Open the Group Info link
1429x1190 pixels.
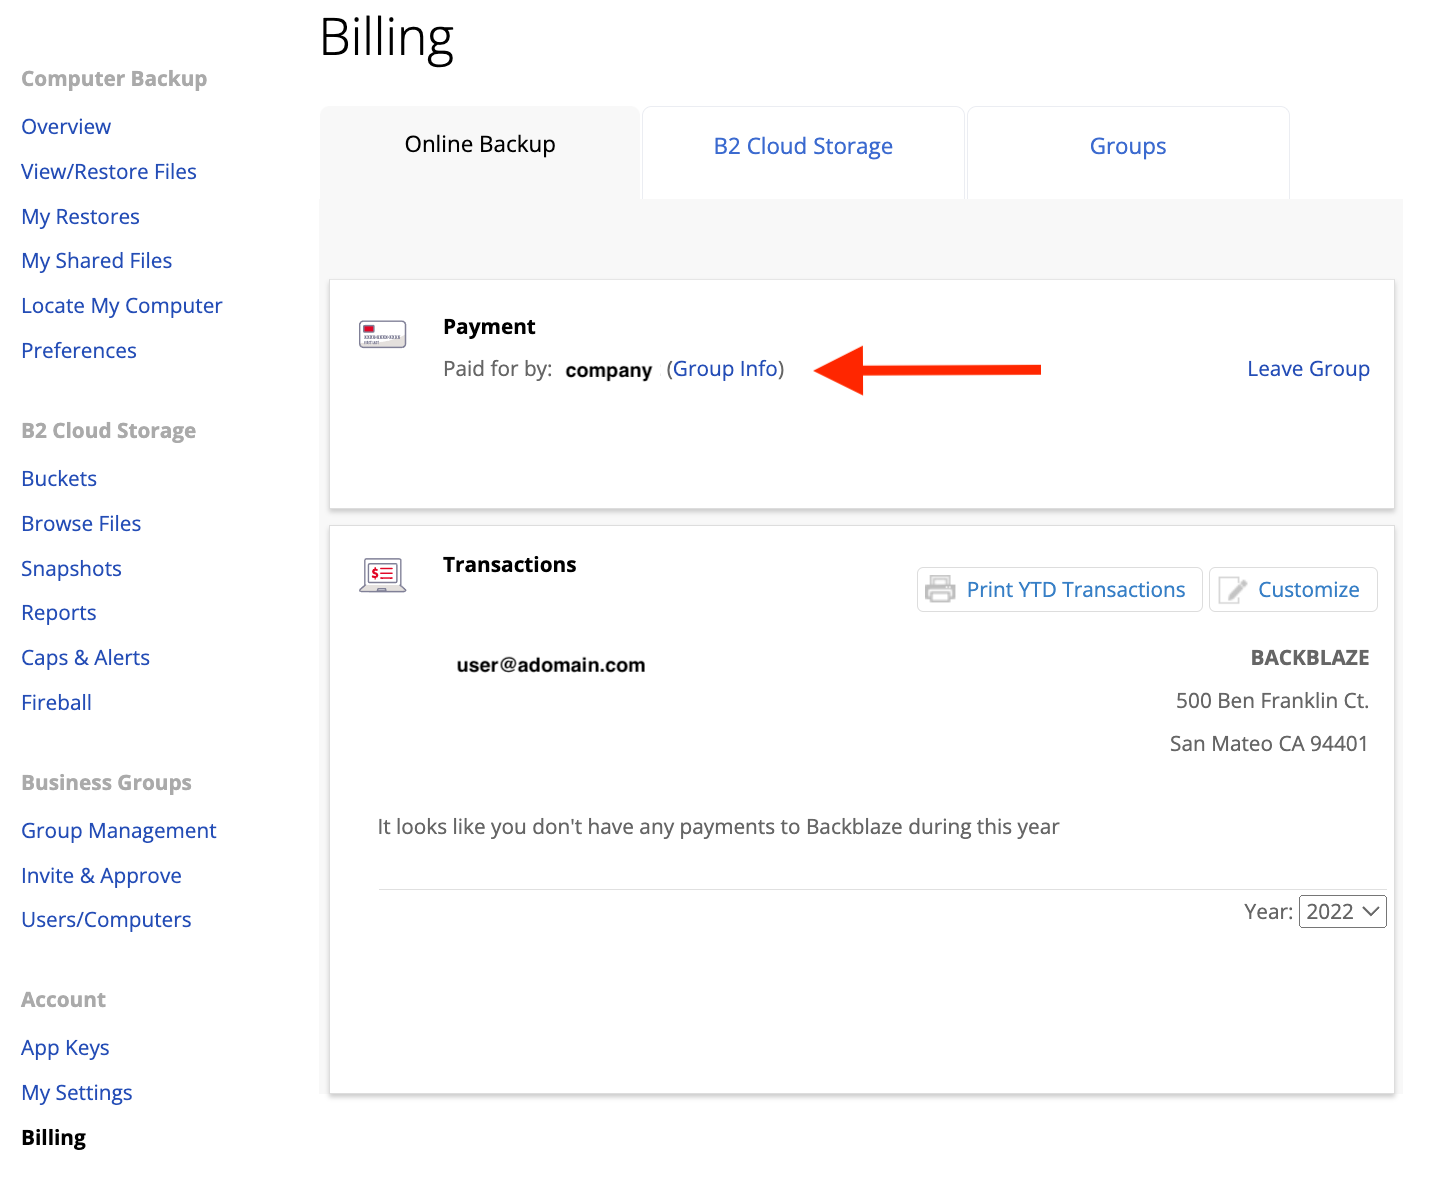tap(726, 369)
